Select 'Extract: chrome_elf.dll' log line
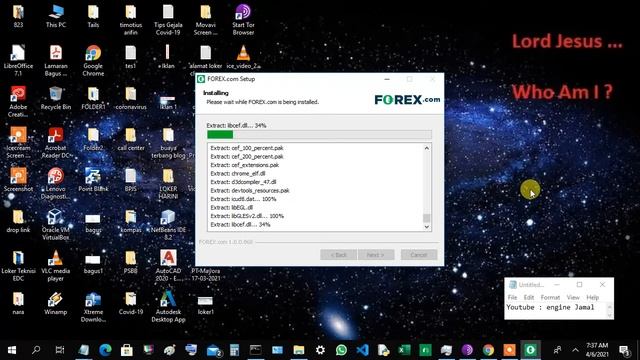This screenshot has height=360, width=640. pyautogui.click(x=238, y=173)
